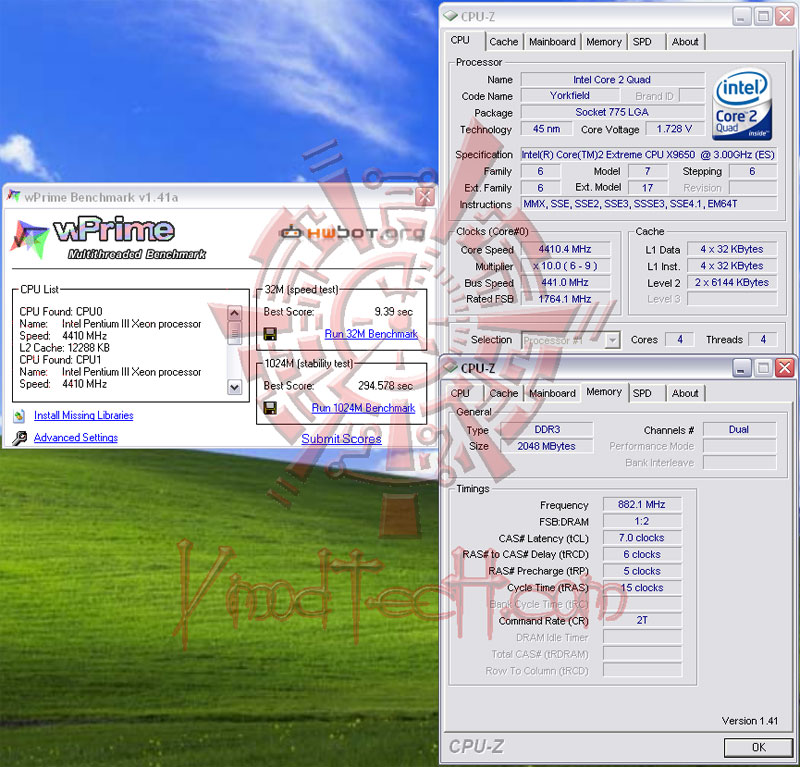Screen dimensions: 800x767
Task: Run the 32M Benchmark
Action: 371,334
